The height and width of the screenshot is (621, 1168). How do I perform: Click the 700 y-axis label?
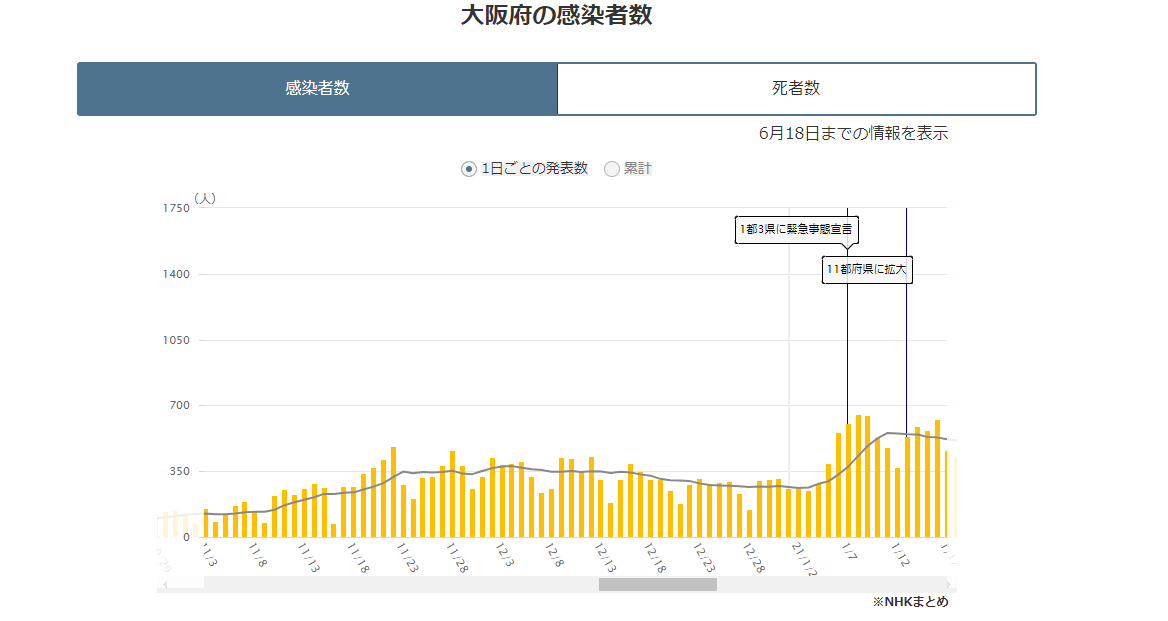(x=180, y=405)
